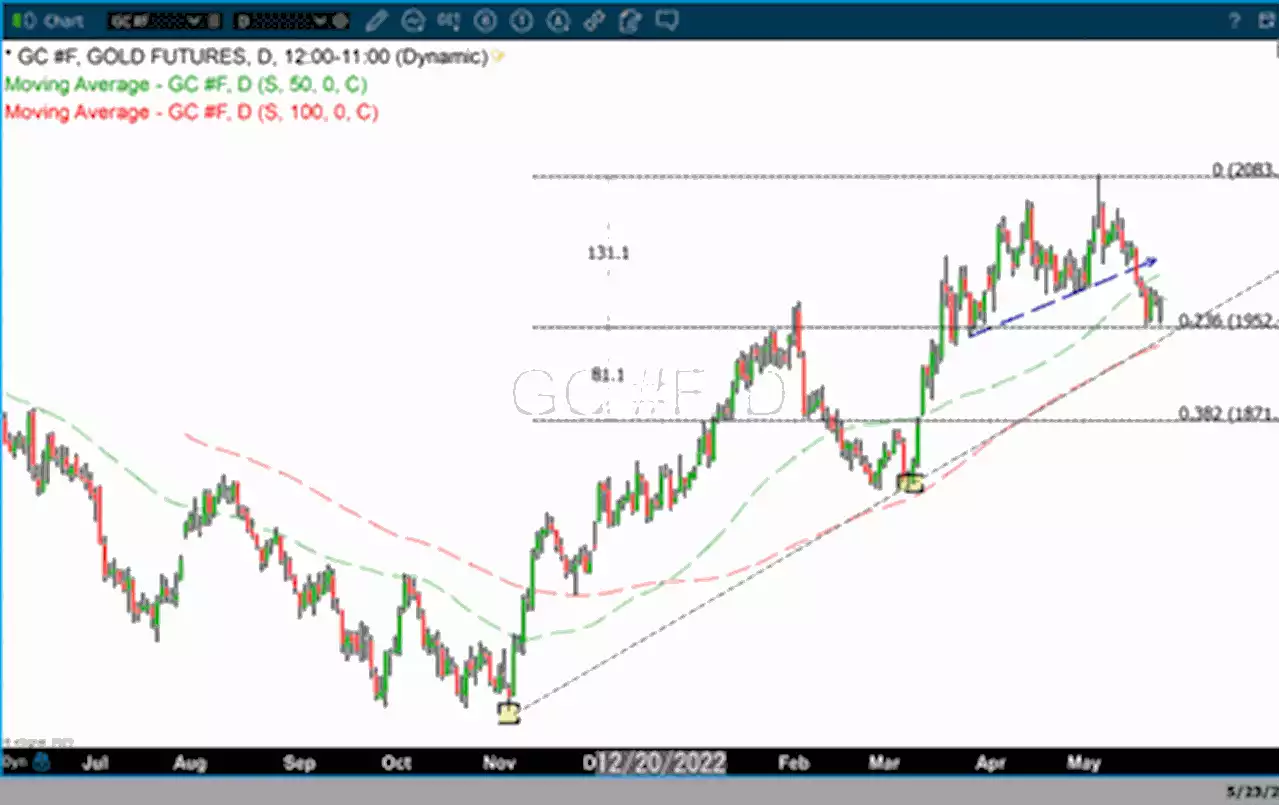
Task: Click the Sep label on the time axis
Action: click(x=299, y=763)
